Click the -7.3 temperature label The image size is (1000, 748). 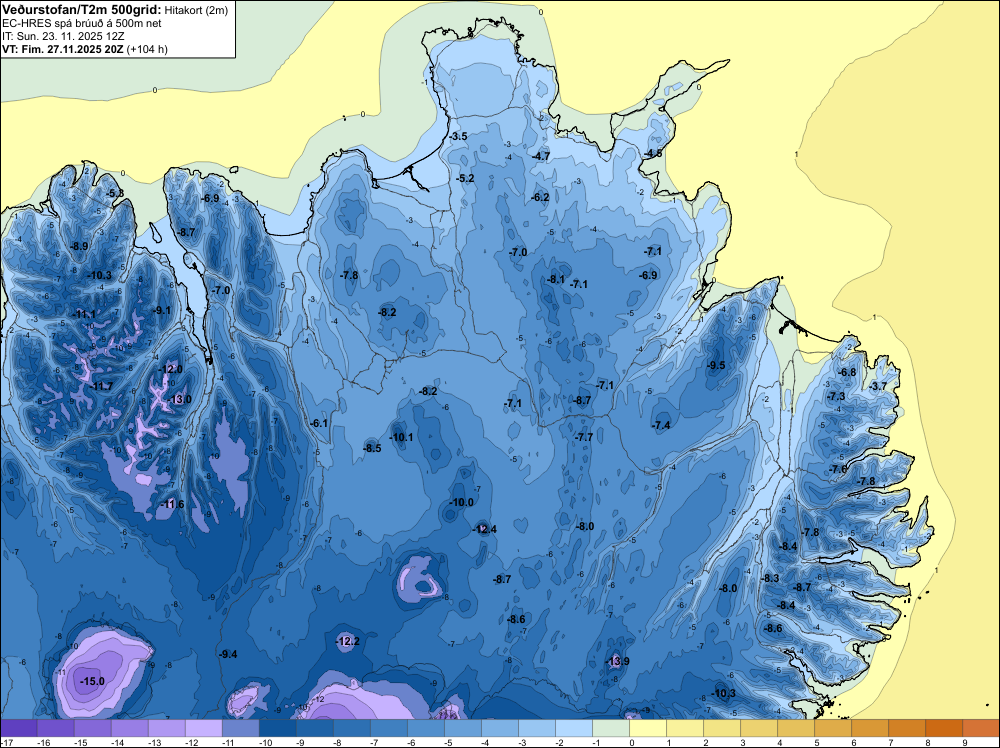836,397
